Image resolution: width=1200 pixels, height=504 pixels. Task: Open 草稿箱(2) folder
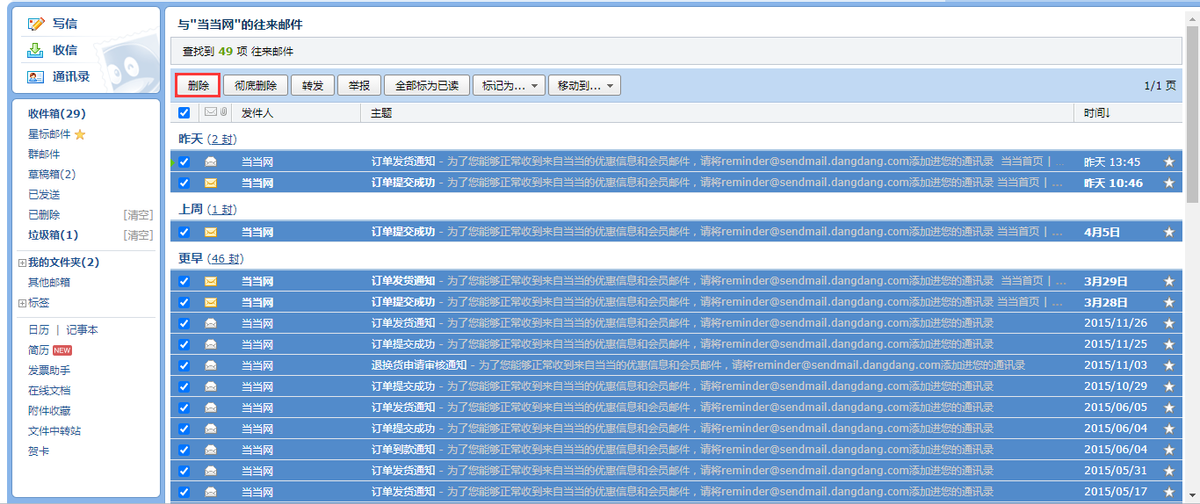(x=52, y=174)
